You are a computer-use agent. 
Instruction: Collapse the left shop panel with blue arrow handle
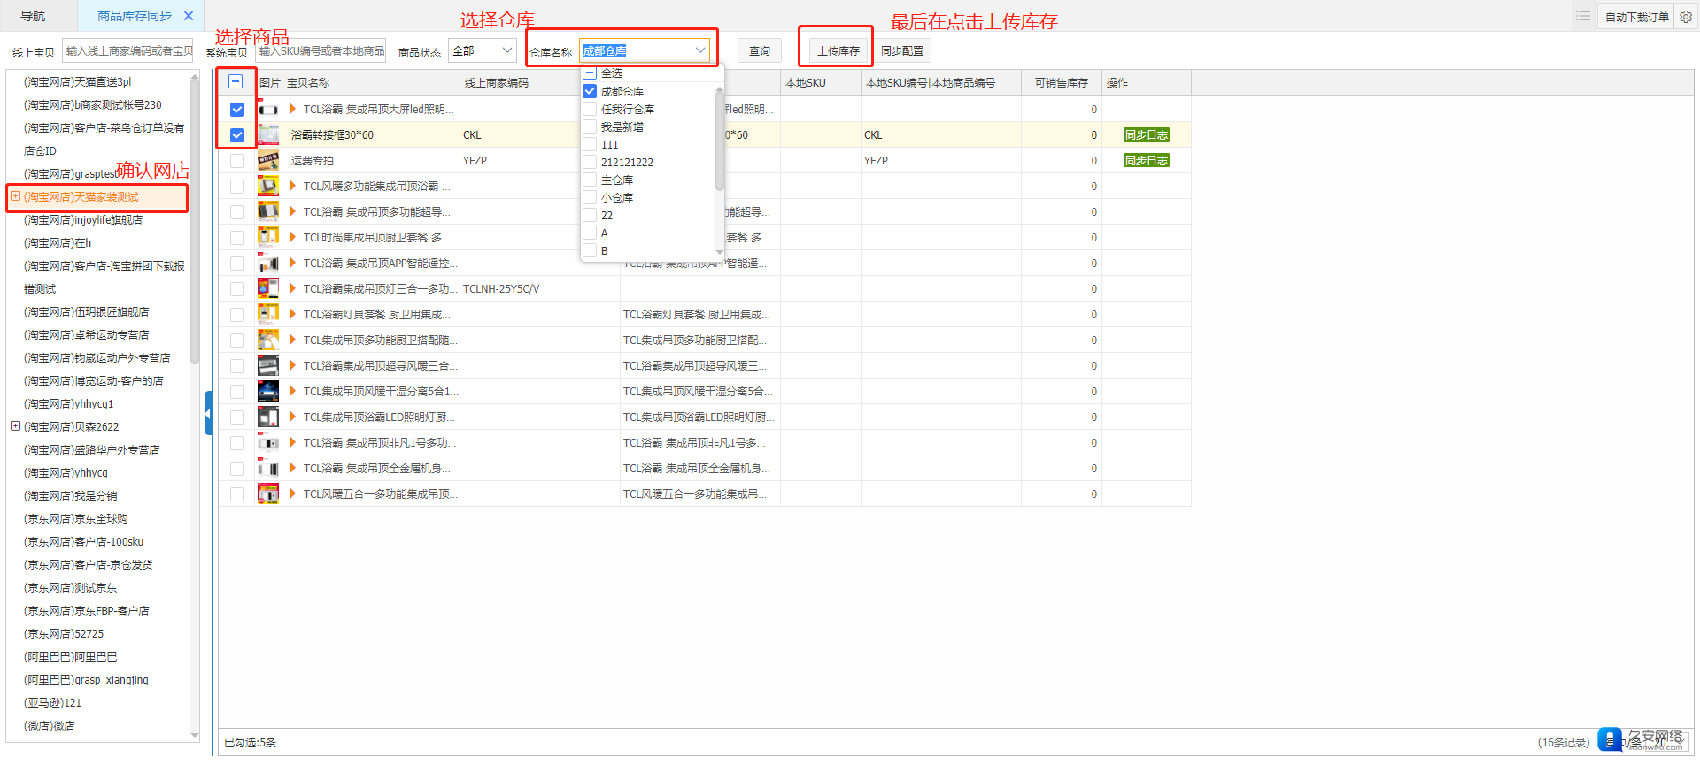pos(208,413)
